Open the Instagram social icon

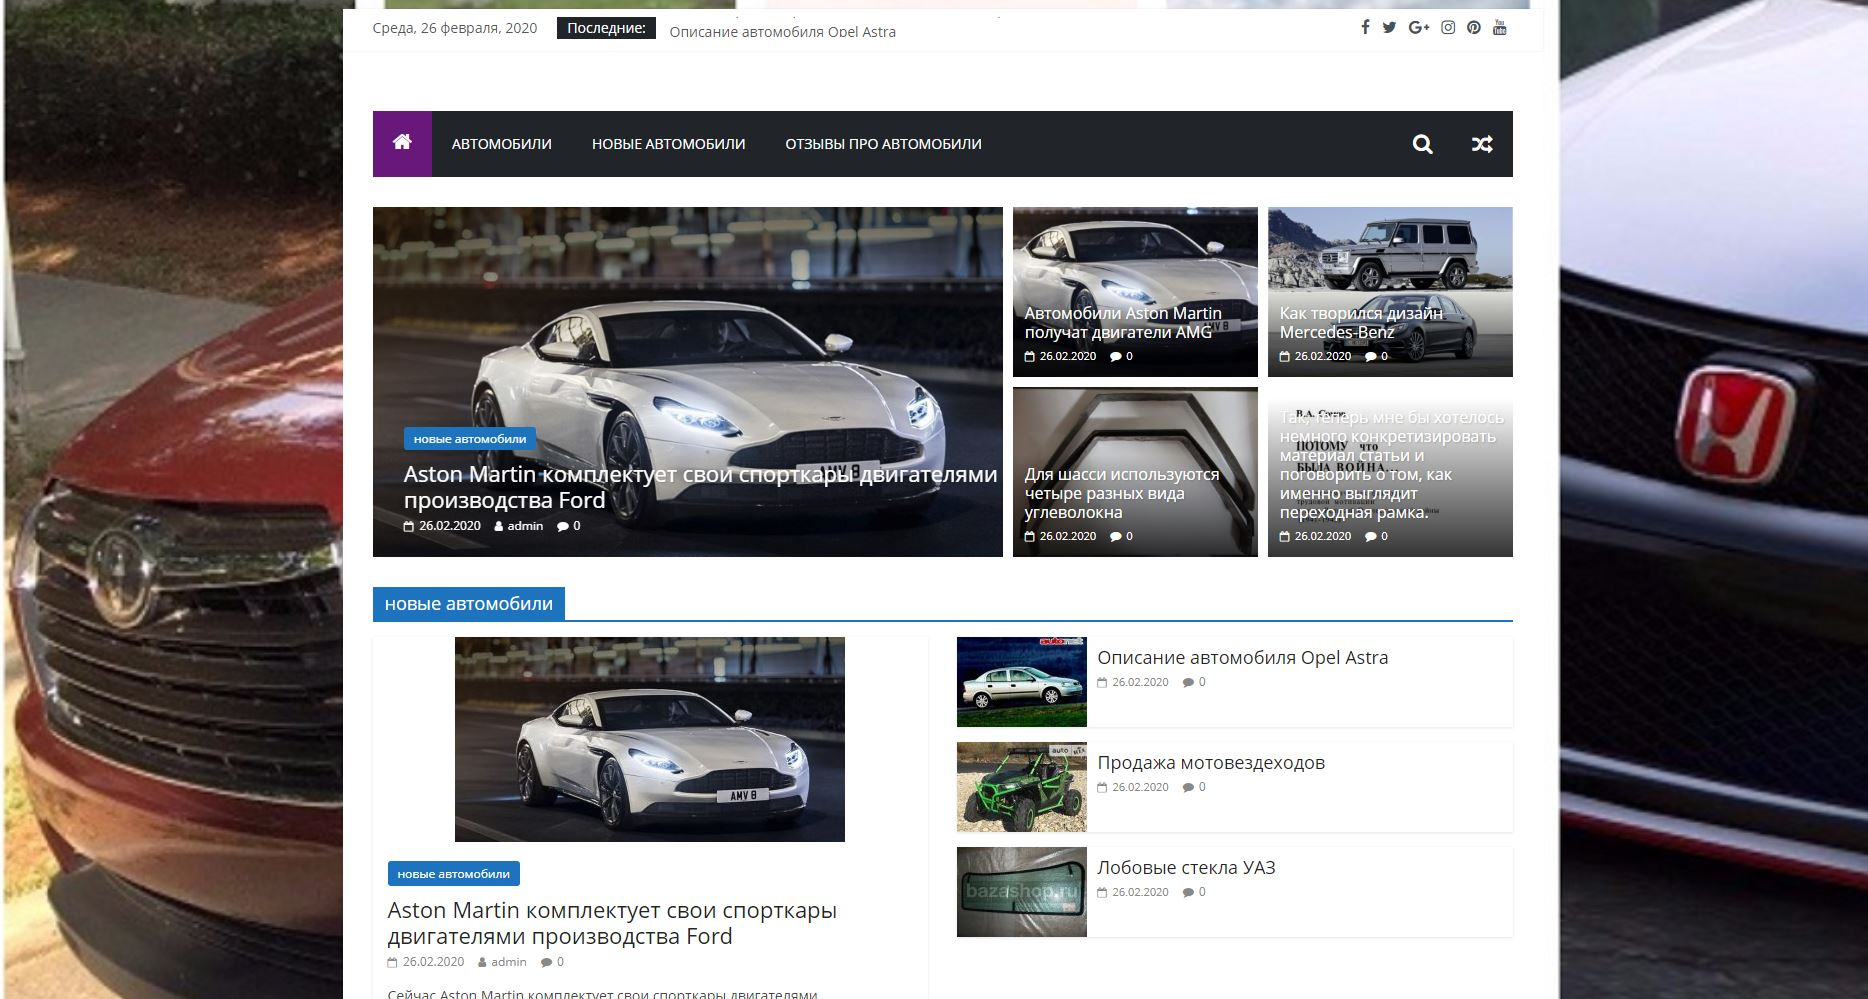click(x=1448, y=28)
